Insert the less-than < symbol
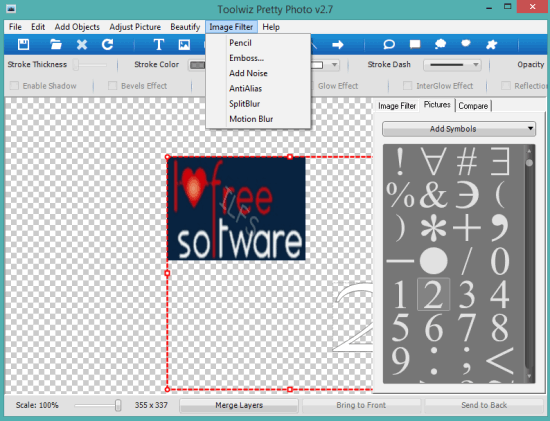Viewport: 550px width, 421px height. coord(500,361)
